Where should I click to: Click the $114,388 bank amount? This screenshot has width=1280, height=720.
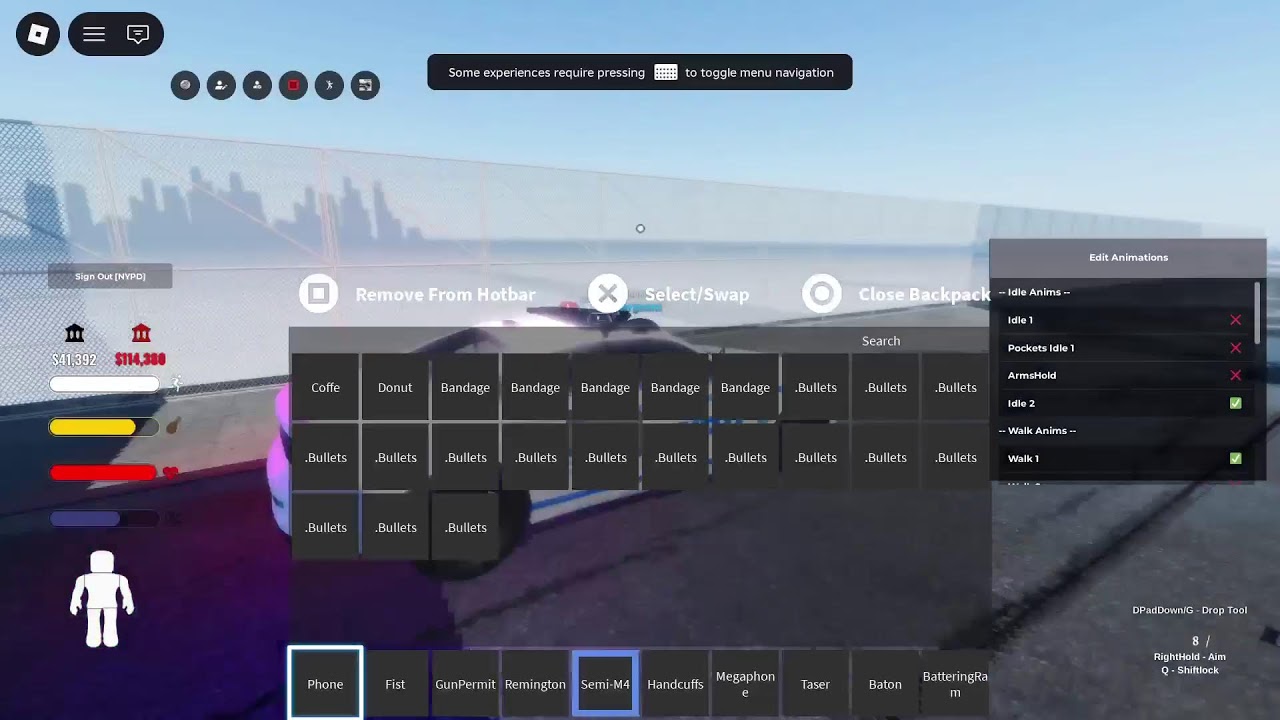pos(140,359)
